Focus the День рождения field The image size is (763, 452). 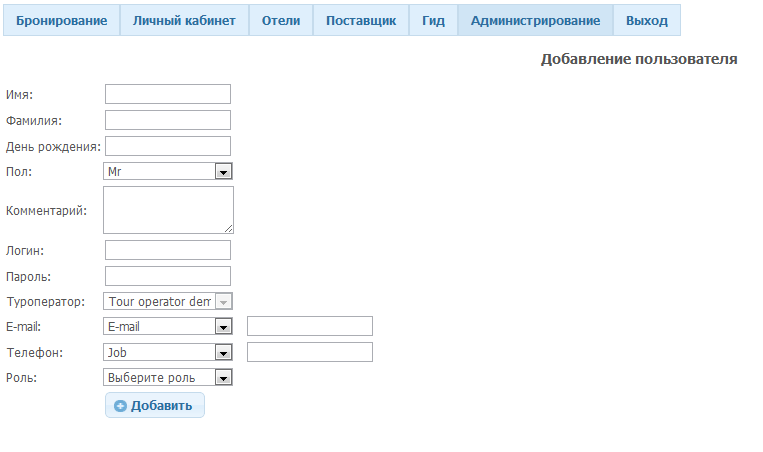[x=168, y=146]
